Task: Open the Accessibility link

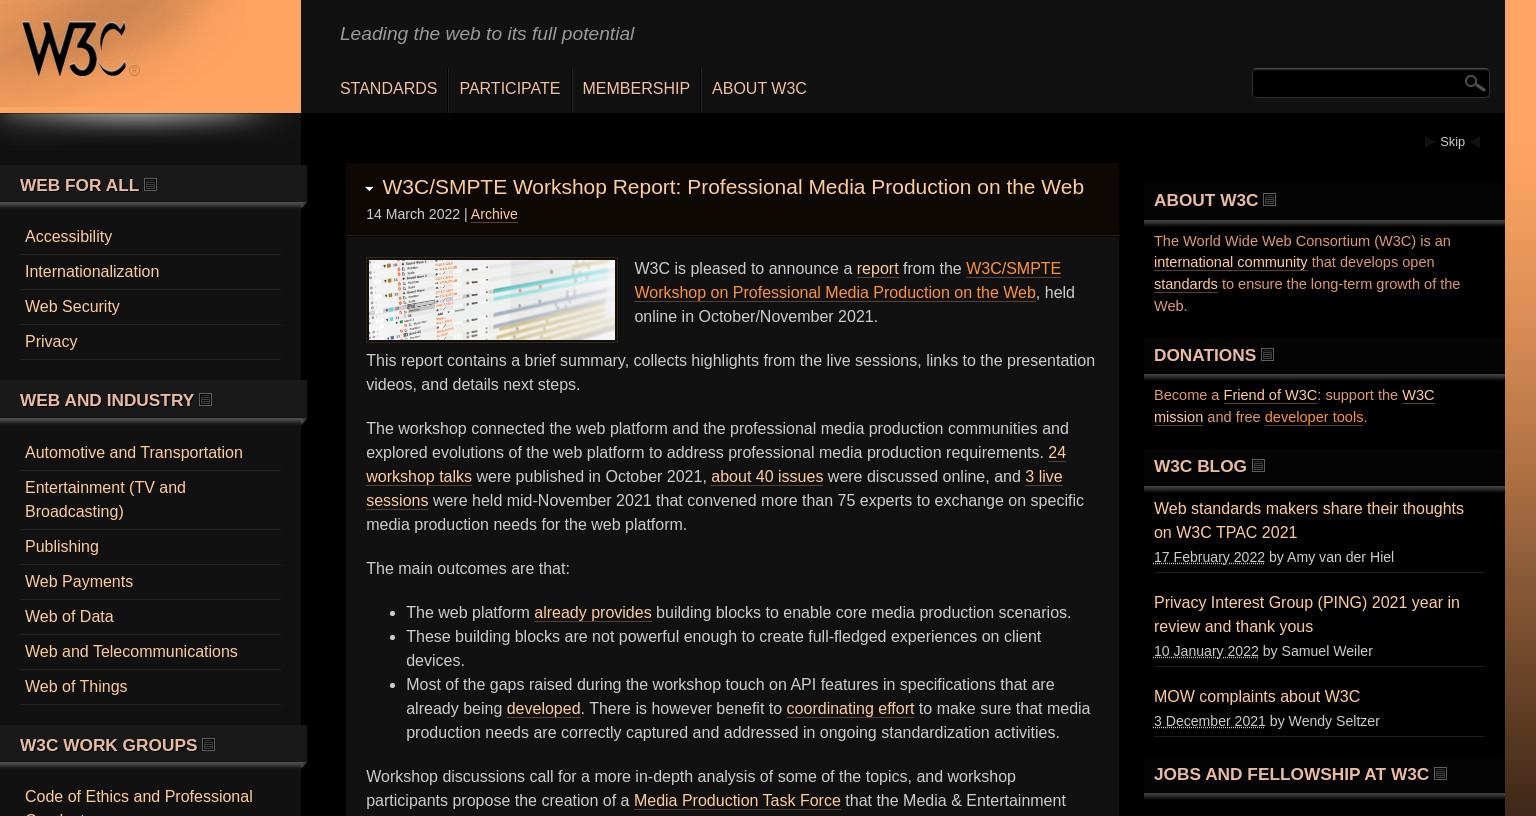Action: click(x=68, y=237)
